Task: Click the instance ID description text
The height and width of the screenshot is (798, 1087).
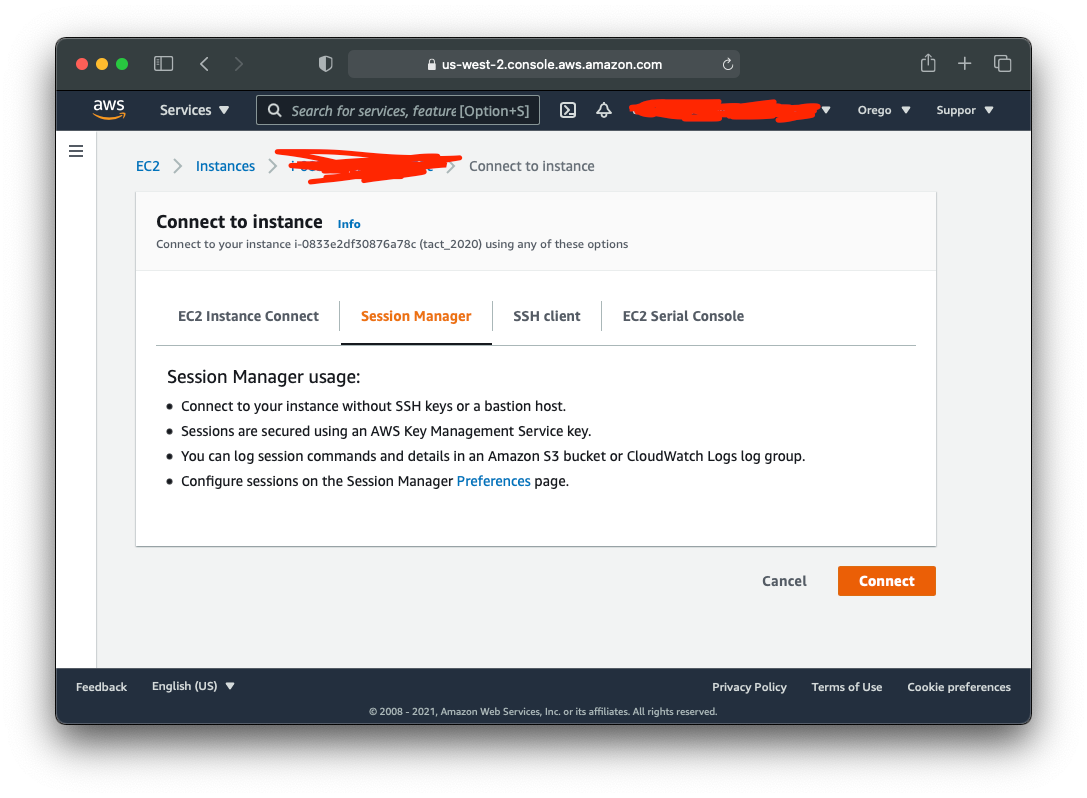Action: point(392,244)
